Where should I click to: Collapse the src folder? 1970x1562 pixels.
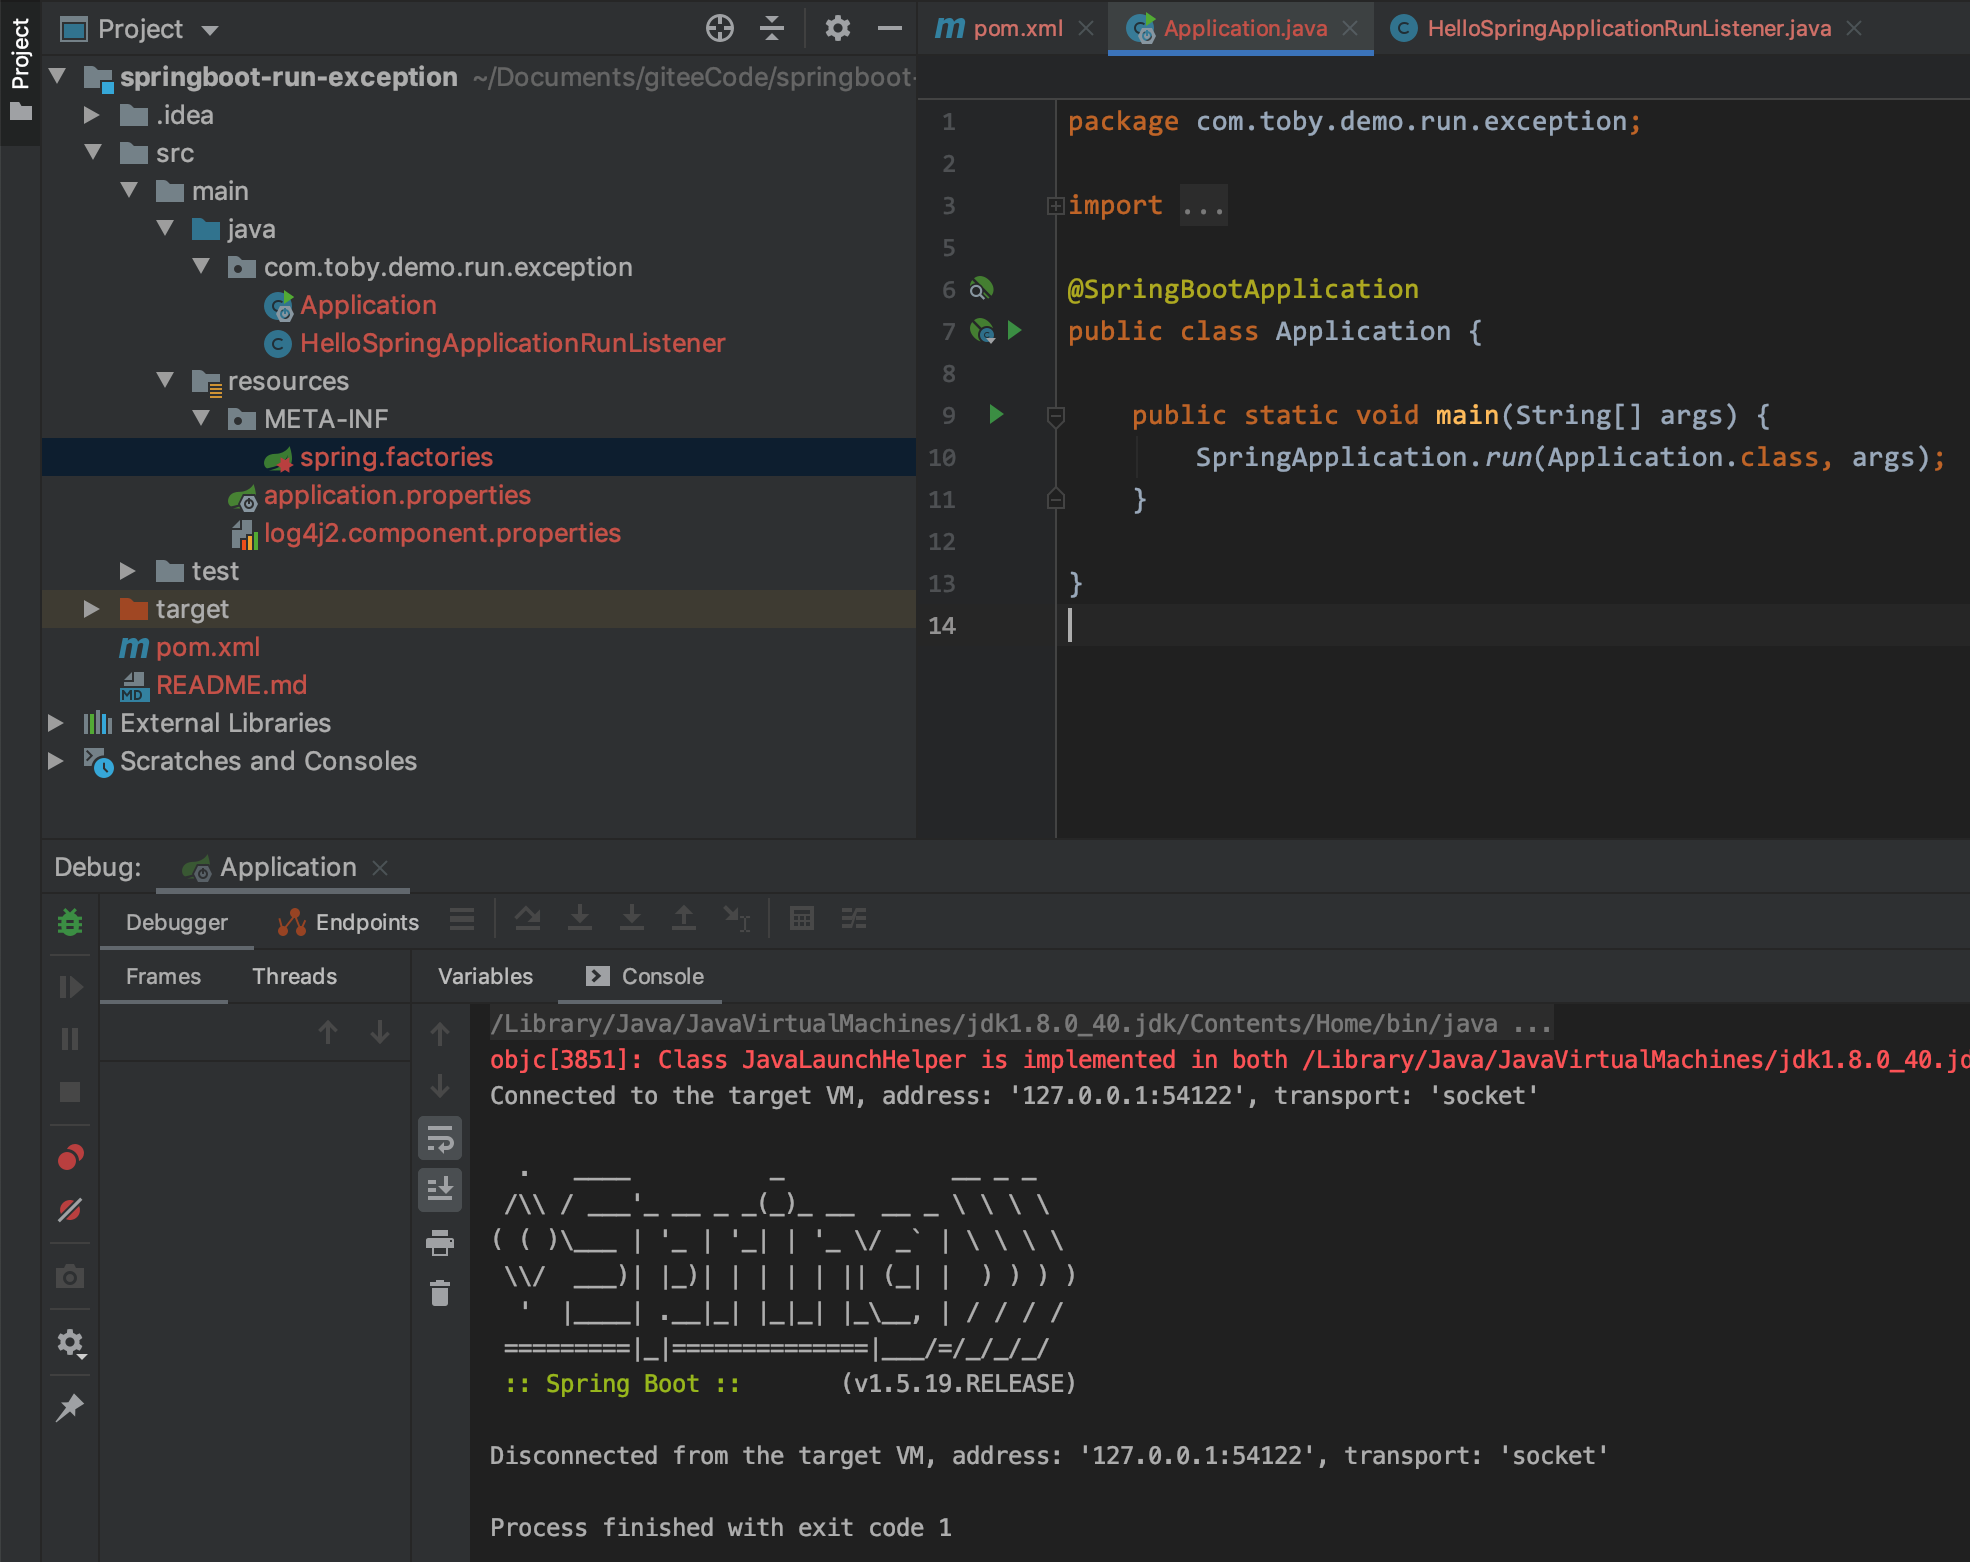(x=93, y=152)
